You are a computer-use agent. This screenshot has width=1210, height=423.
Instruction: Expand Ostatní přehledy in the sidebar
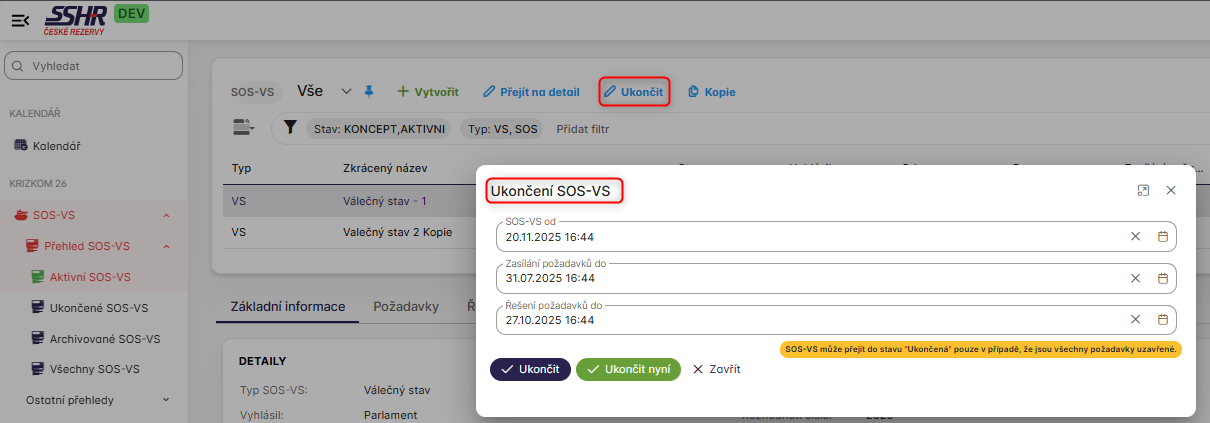pyautogui.click(x=166, y=400)
